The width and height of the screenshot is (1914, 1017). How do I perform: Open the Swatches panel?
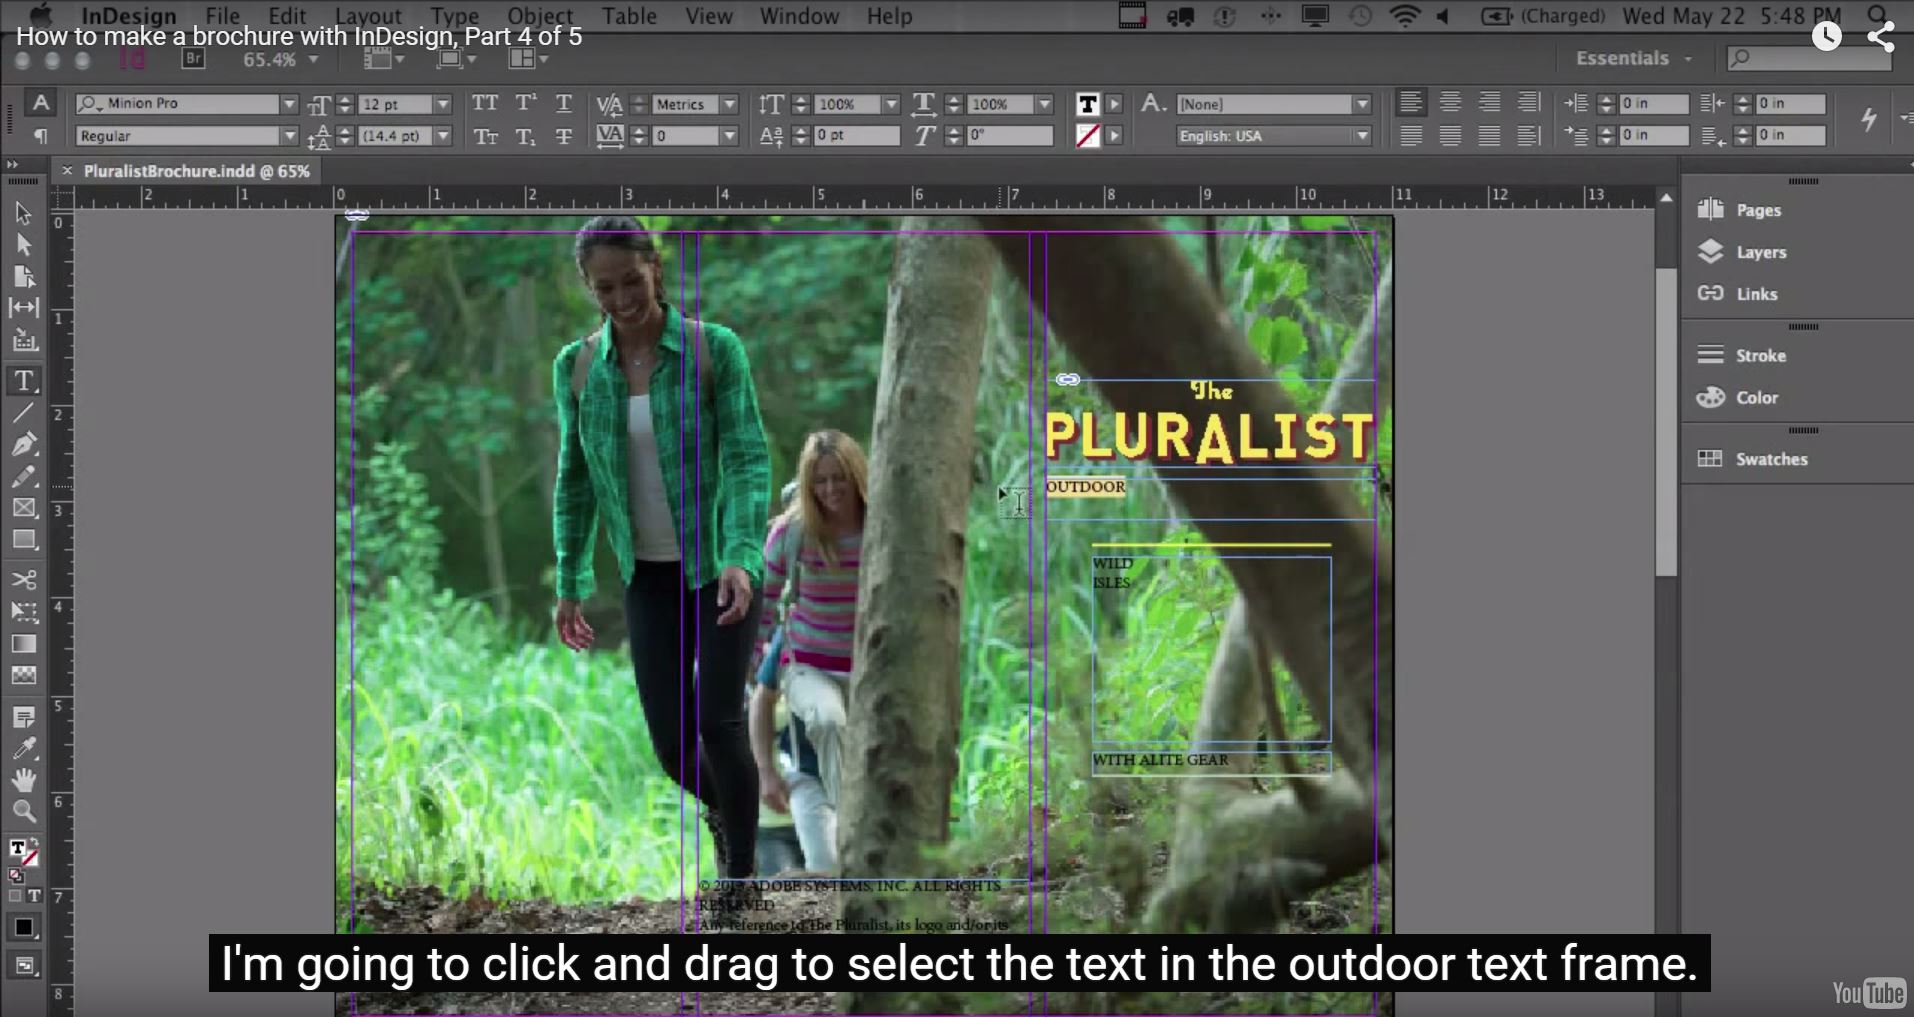pos(1753,459)
